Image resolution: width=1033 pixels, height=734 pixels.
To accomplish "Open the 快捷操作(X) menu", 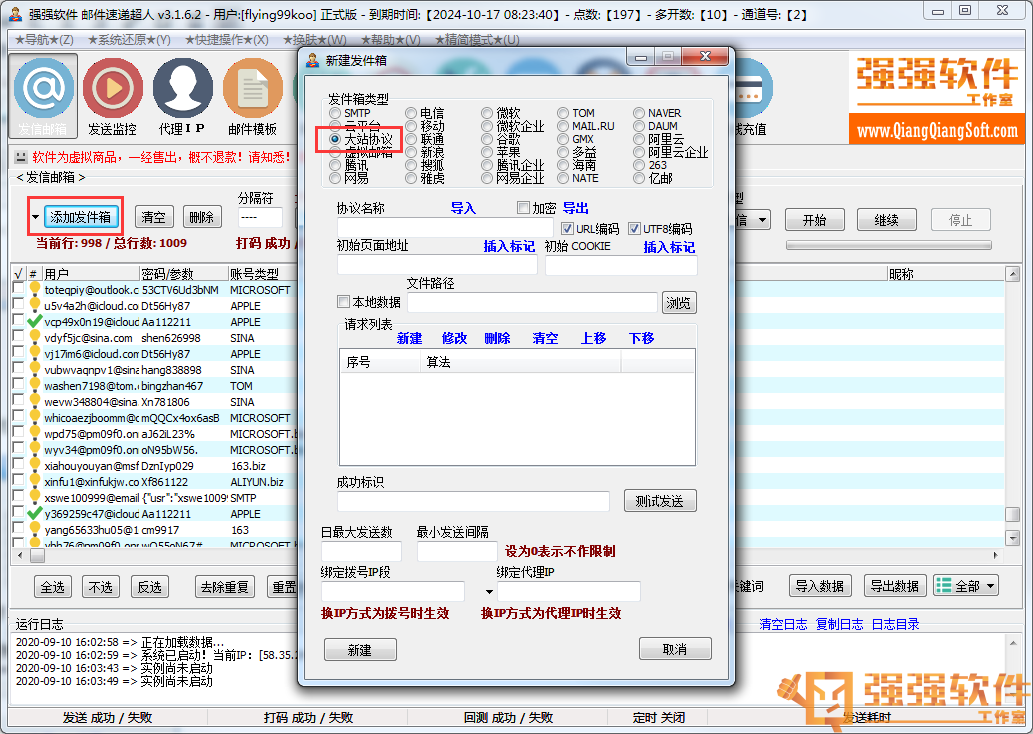I will pos(227,40).
